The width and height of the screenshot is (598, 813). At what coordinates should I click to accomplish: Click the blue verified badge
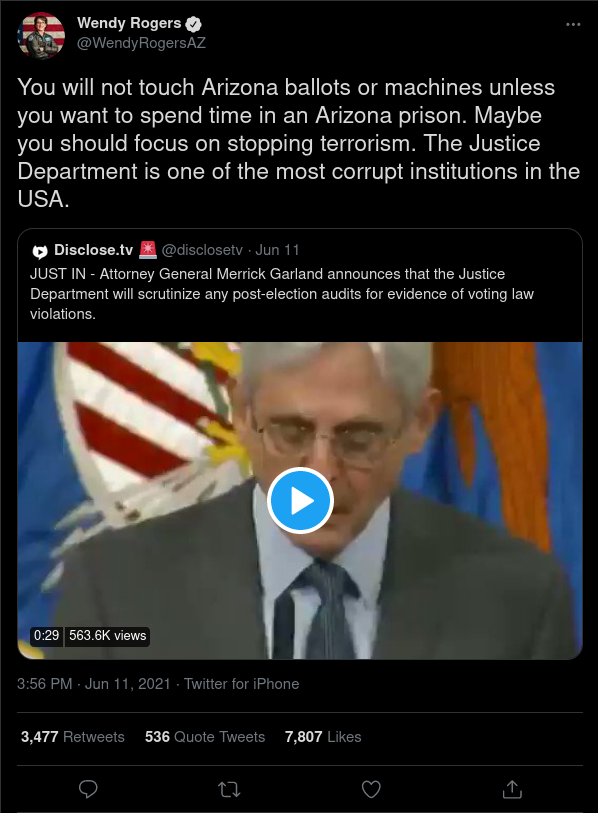coord(194,24)
